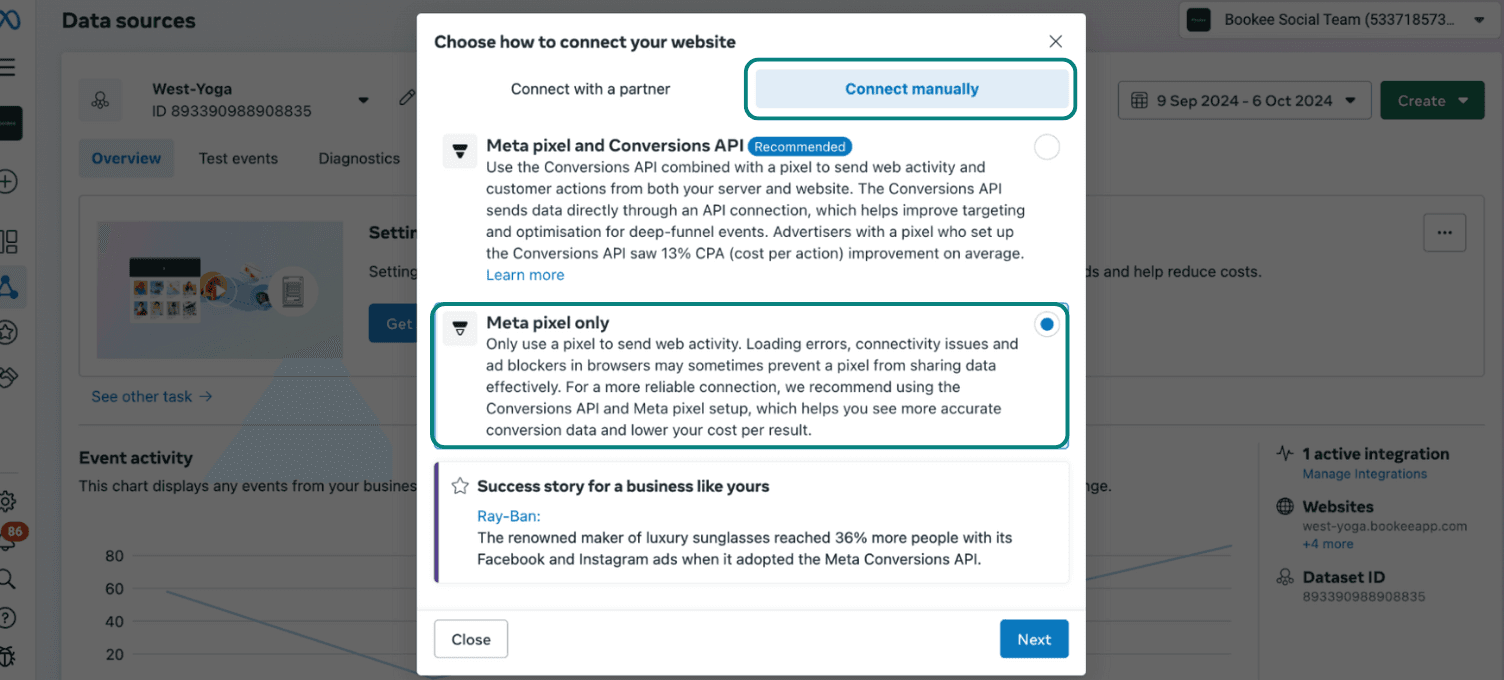This screenshot has width=1504, height=680.
Task: Click the Manage Integrations link
Action: [x=1364, y=474]
